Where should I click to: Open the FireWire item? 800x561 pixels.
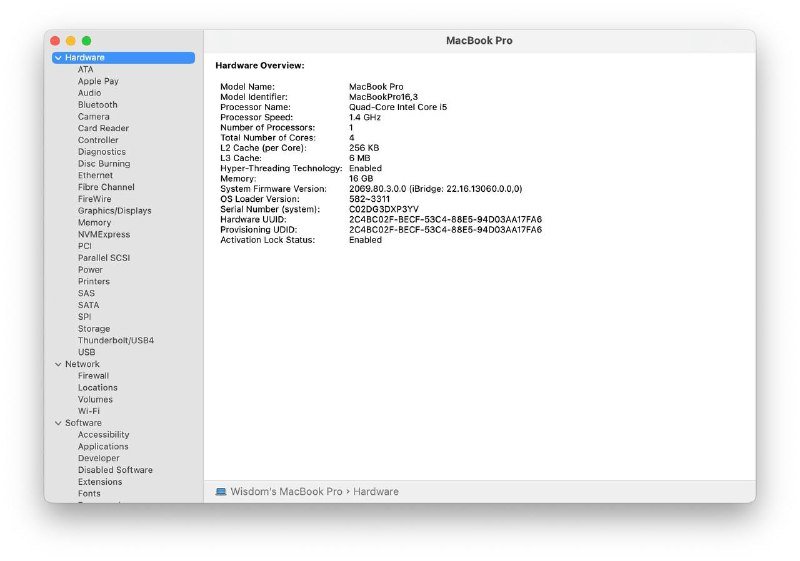click(94, 199)
